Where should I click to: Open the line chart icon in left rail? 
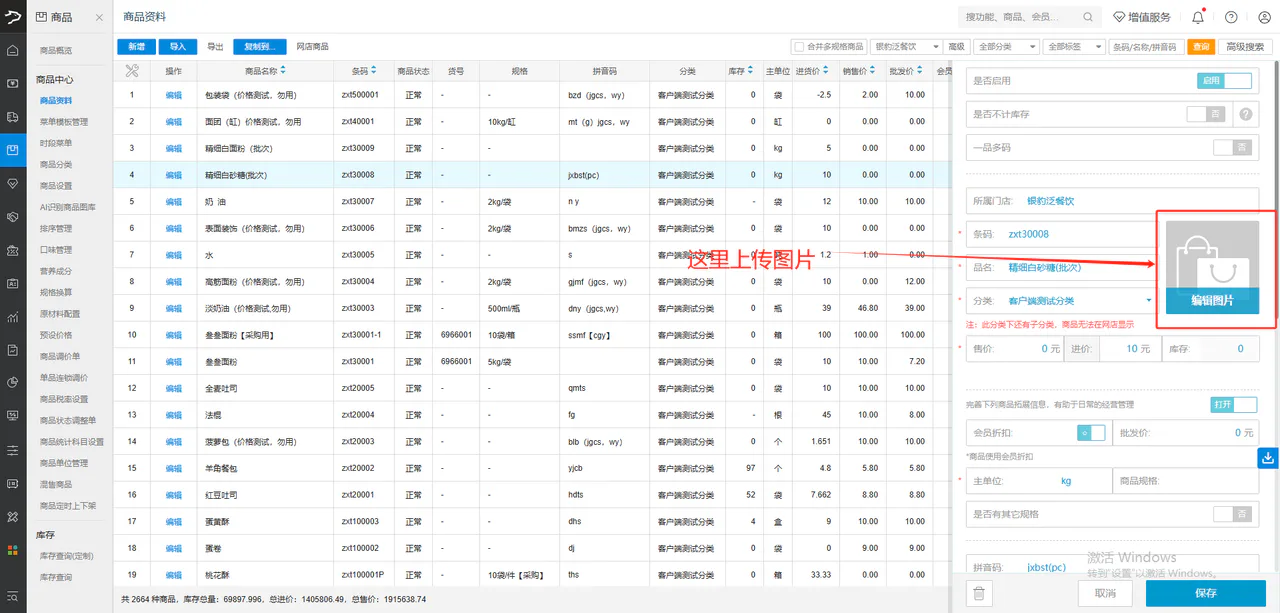12,318
